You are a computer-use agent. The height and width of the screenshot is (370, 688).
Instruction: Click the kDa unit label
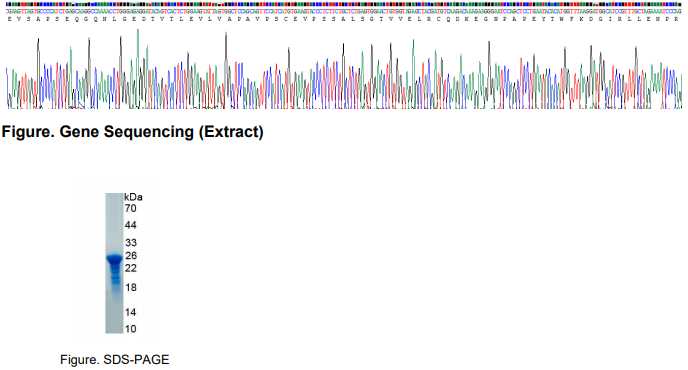[133, 197]
